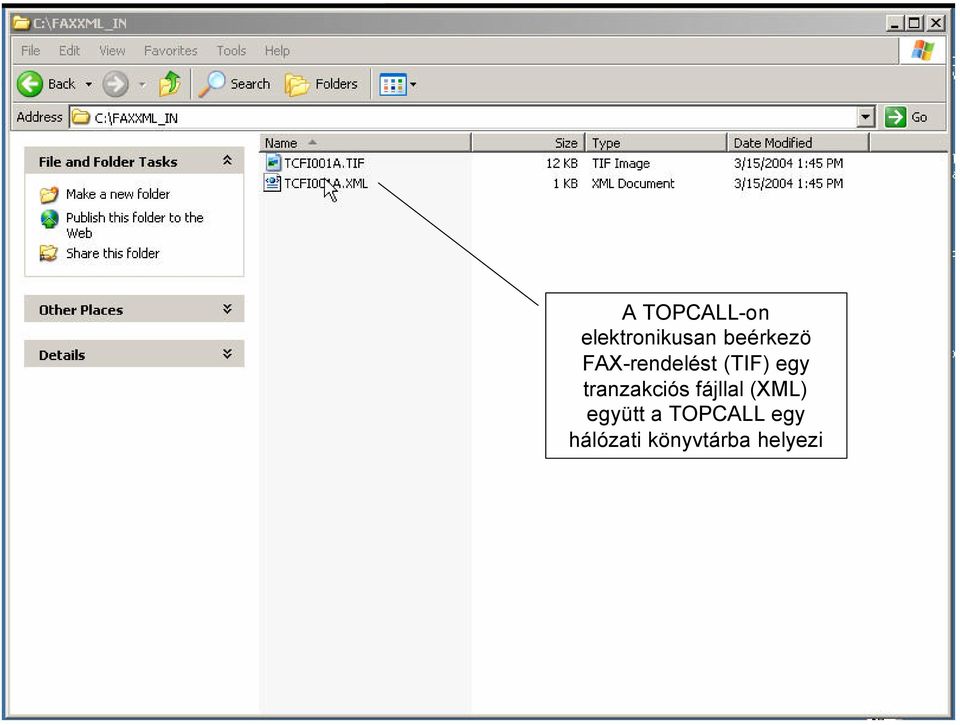960x725 pixels.
Task: Go up one folder level icon
Action: [170, 84]
